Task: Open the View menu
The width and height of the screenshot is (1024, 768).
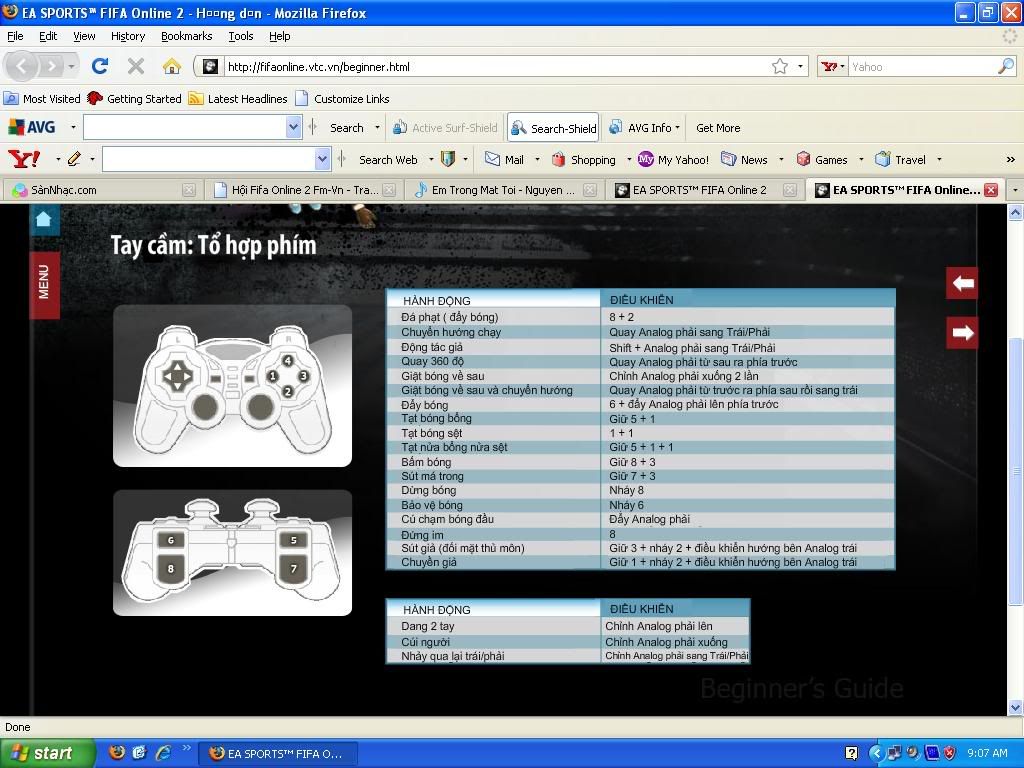Action: (x=84, y=36)
